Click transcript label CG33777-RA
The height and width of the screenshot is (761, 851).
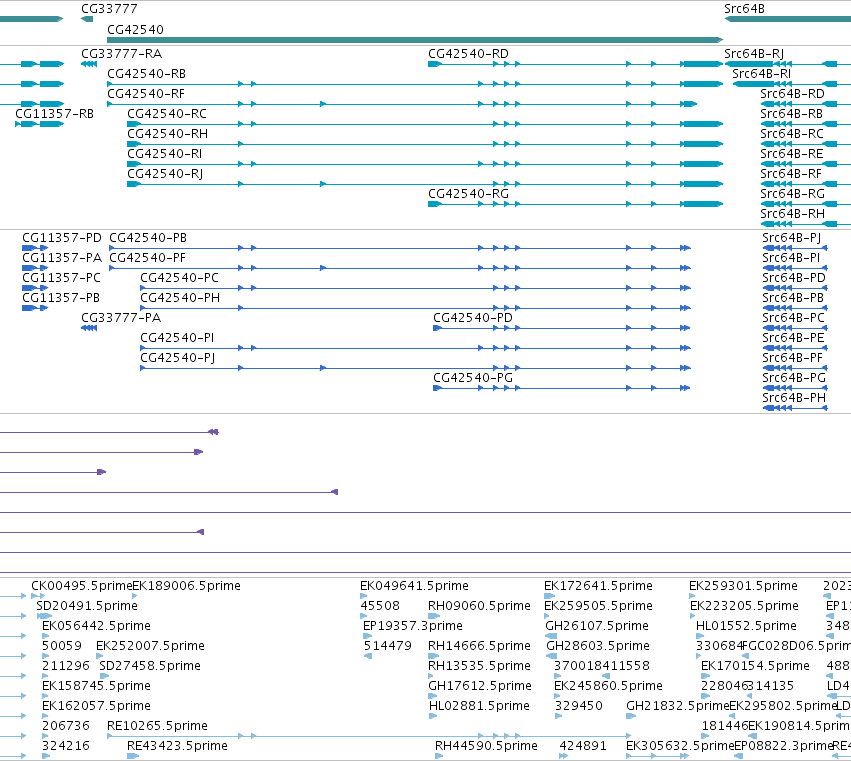(122, 54)
